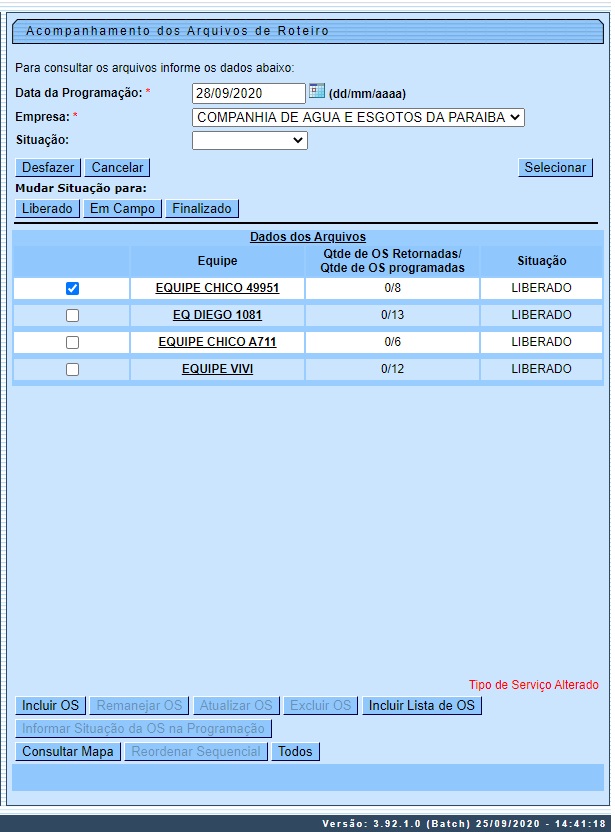Open the Empresa dropdown
Image resolution: width=615 pixels, height=832 pixels.
point(358,117)
